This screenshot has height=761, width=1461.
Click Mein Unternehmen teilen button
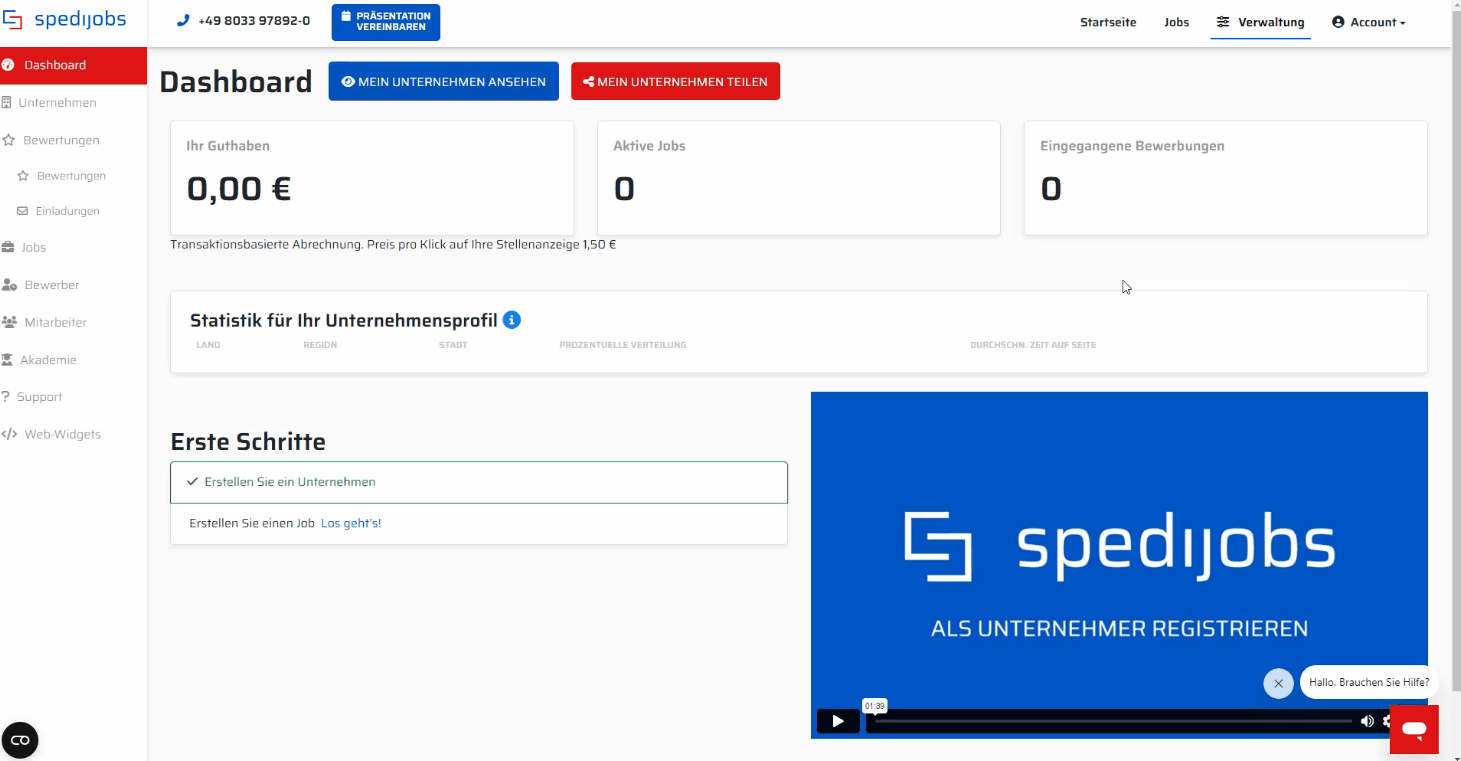point(675,81)
